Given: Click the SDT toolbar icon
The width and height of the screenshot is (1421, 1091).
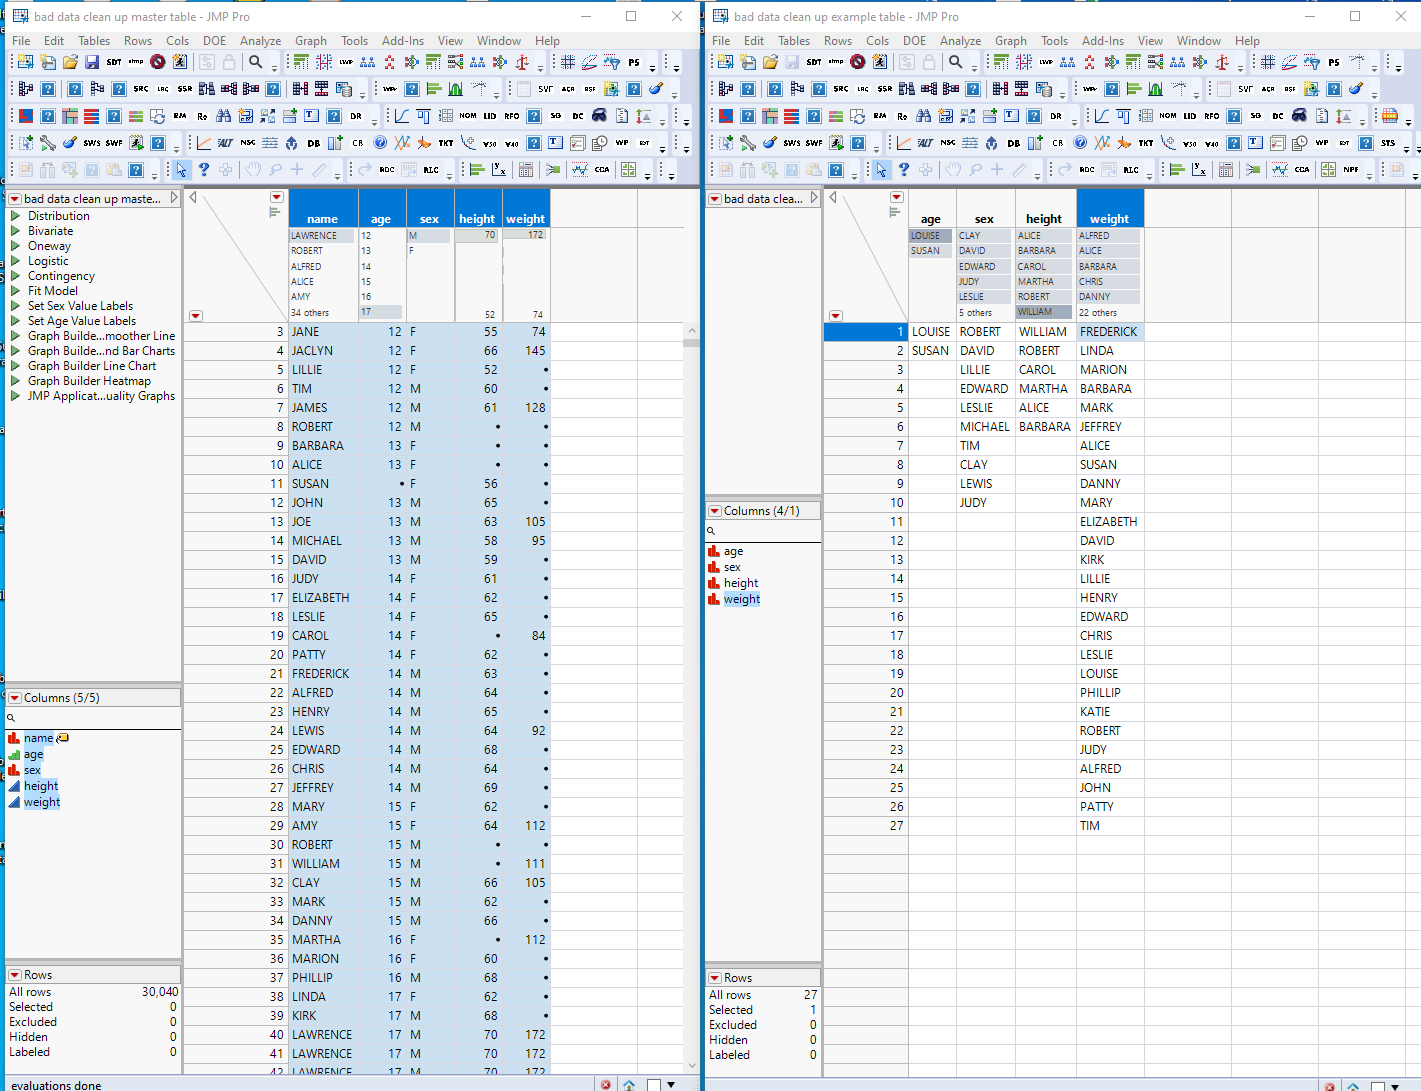Looking at the screenshot, I should [113, 61].
